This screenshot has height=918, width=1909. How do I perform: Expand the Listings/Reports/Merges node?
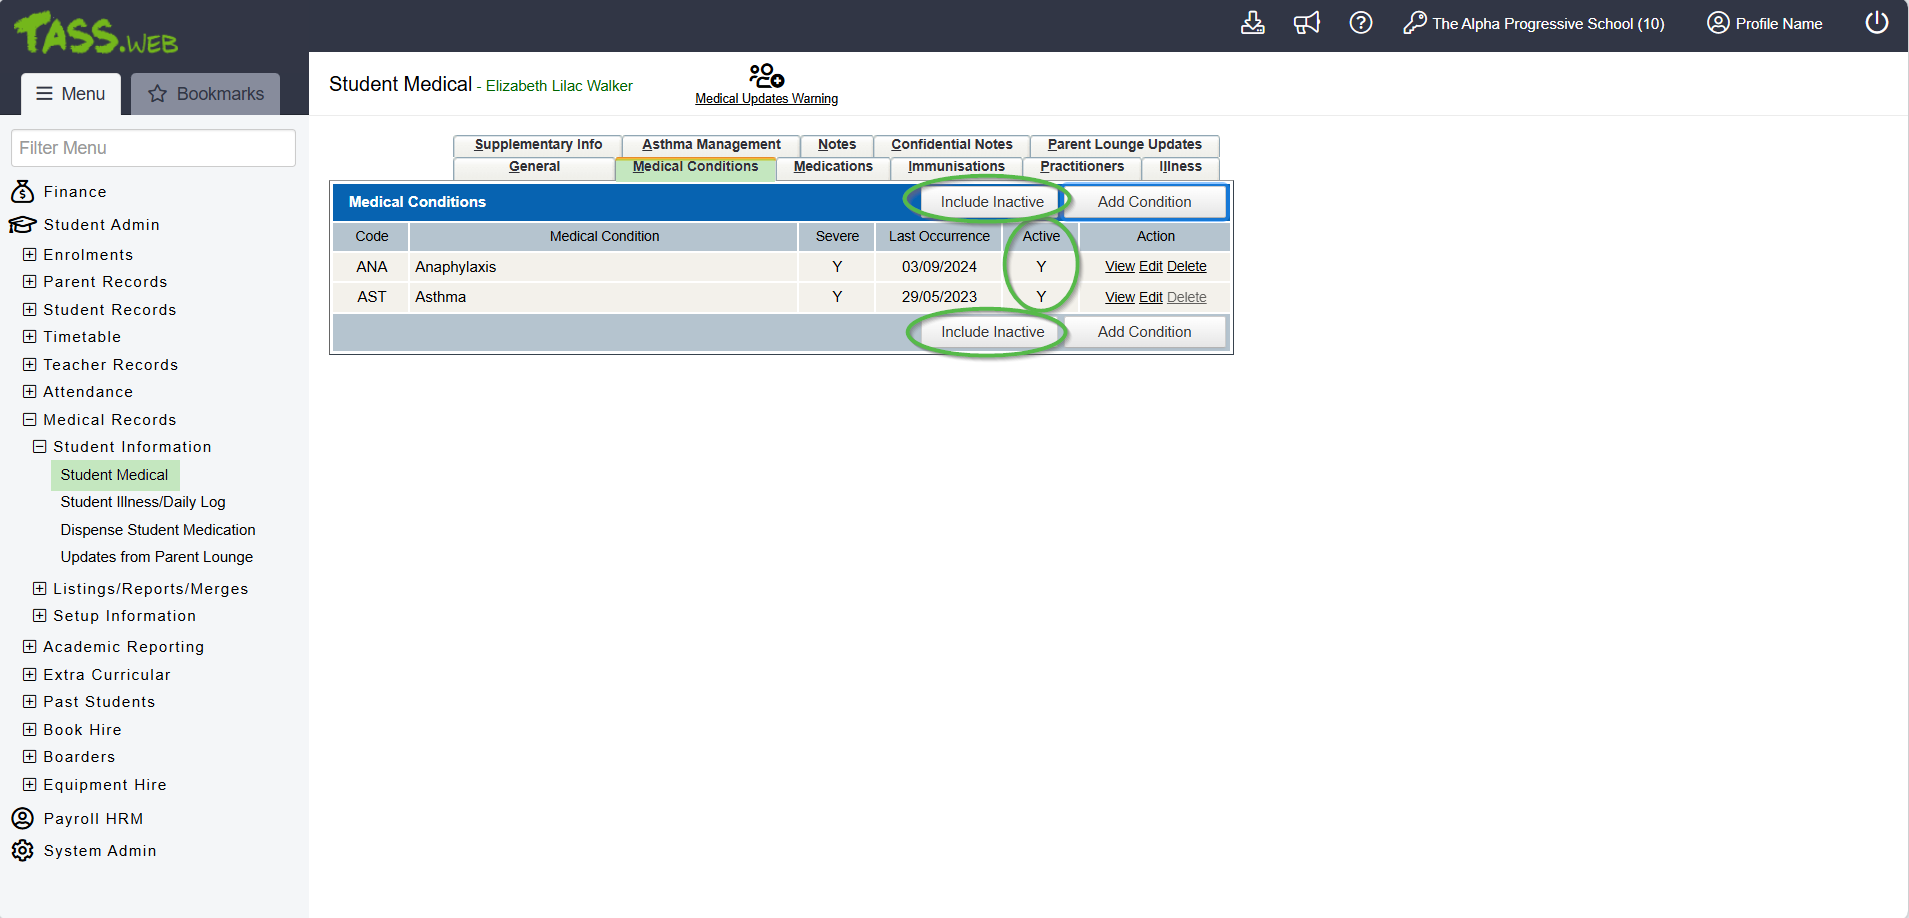(40, 589)
